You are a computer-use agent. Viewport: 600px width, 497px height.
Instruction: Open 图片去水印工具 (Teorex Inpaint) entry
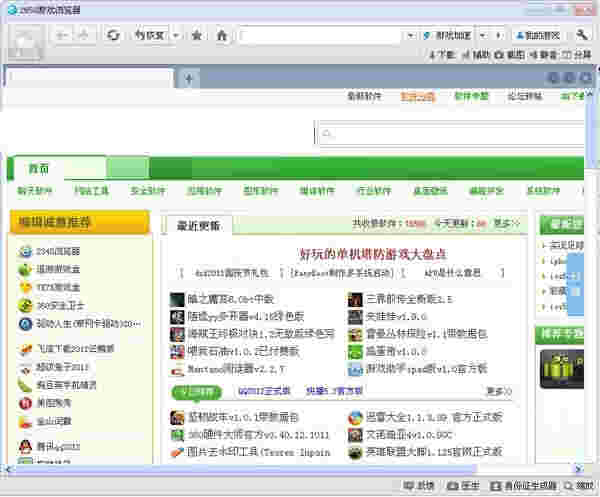(258, 452)
